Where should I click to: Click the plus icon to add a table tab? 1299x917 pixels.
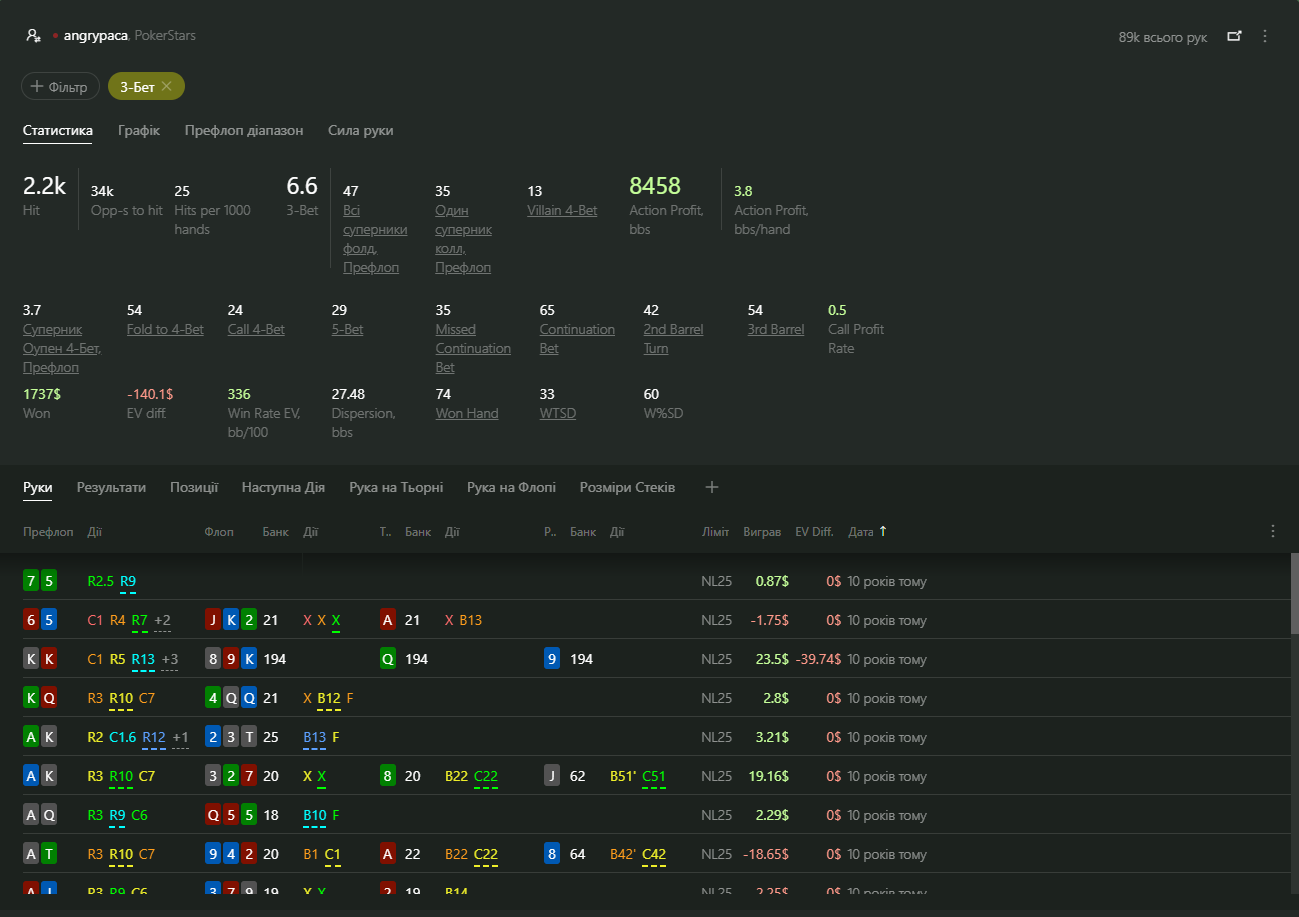[x=712, y=487]
